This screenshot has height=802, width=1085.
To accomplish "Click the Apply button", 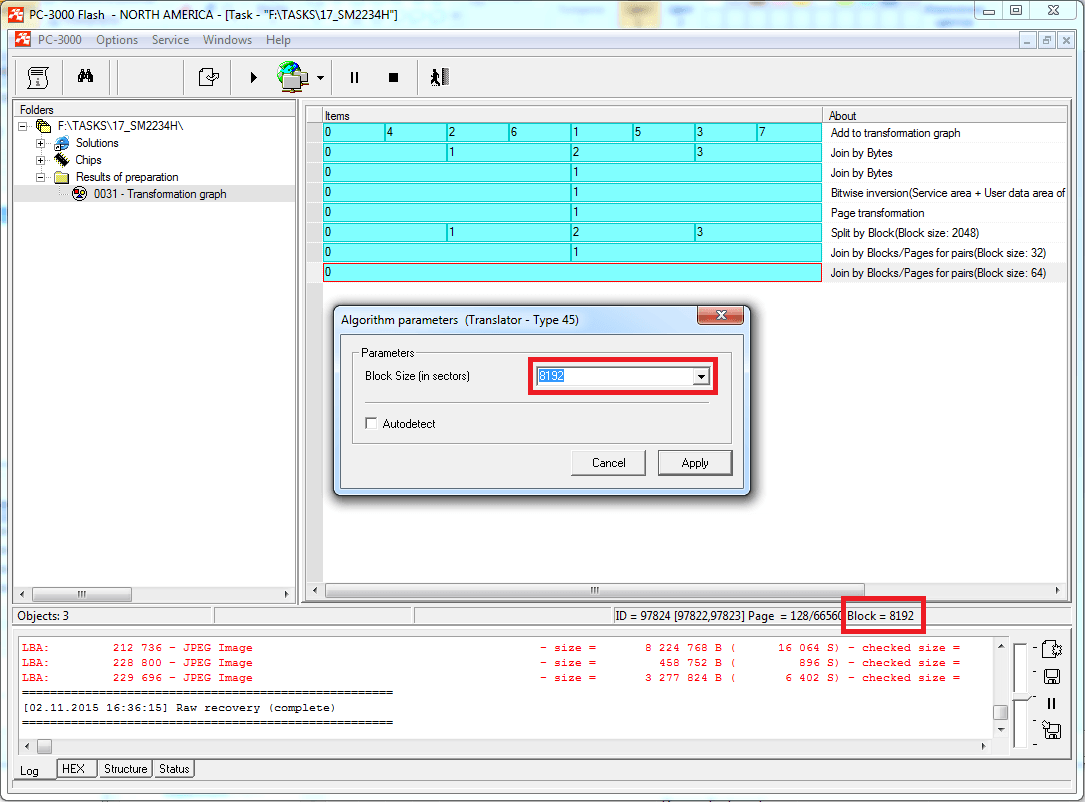I will pyautogui.click(x=695, y=463).
